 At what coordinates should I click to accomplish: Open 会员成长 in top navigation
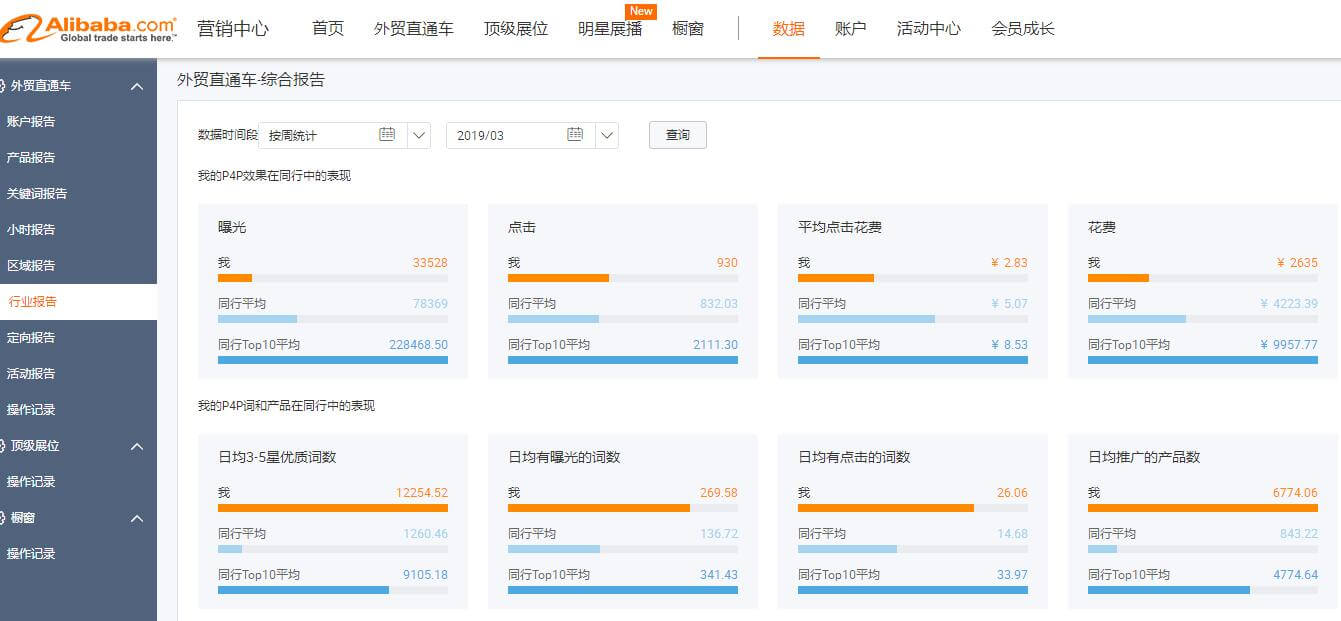pyautogui.click(x=1023, y=29)
